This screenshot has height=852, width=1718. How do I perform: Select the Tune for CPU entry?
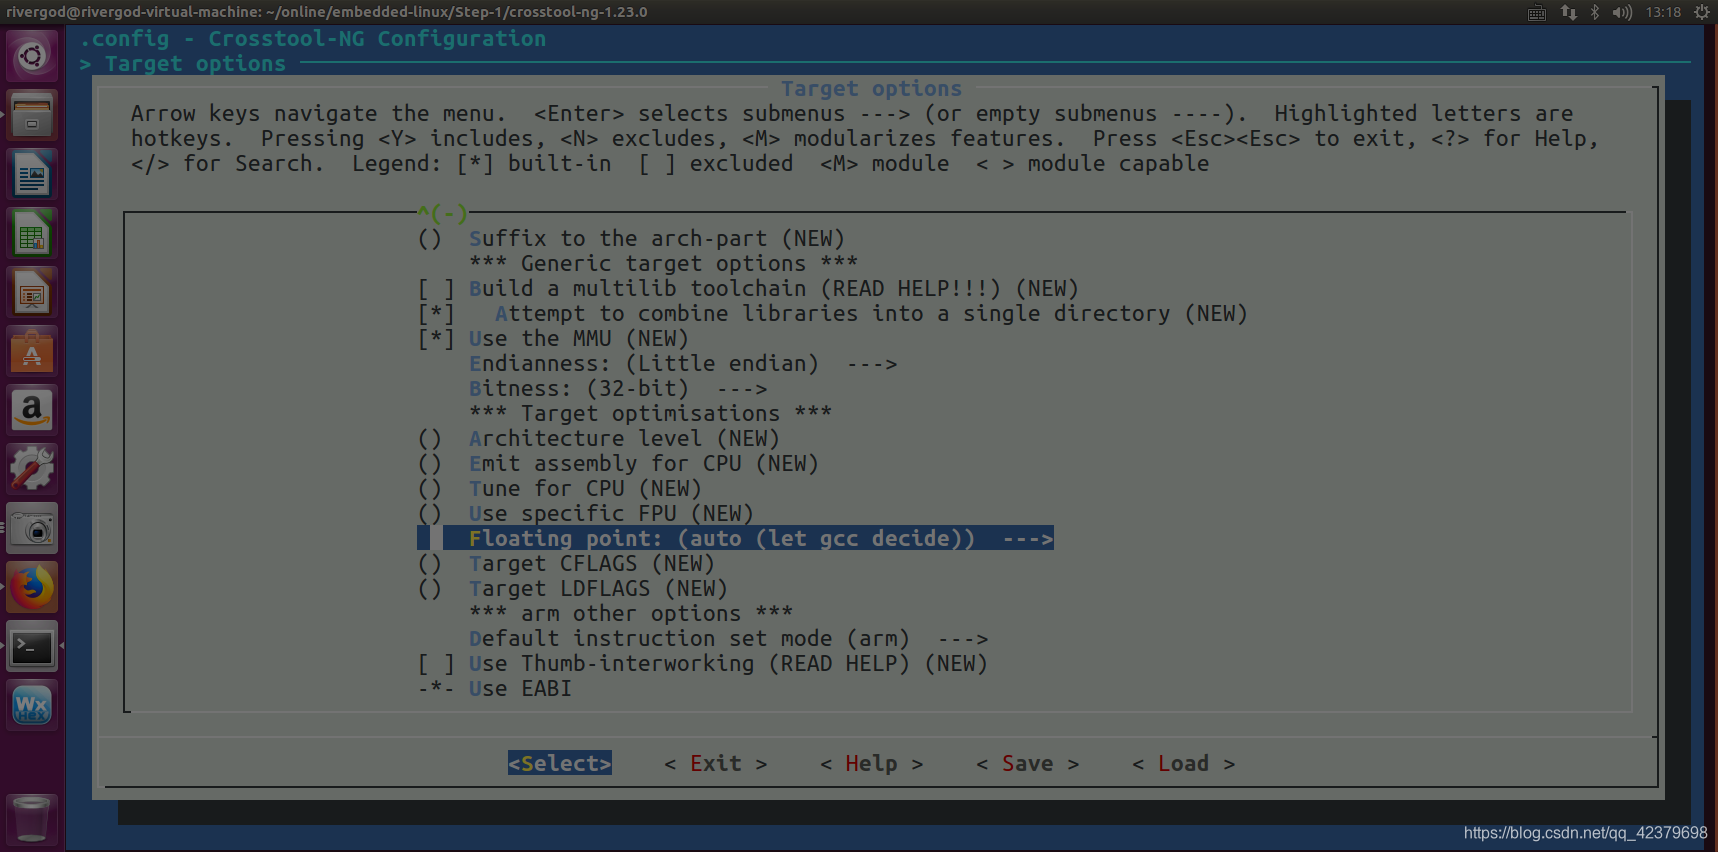point(559,489)
